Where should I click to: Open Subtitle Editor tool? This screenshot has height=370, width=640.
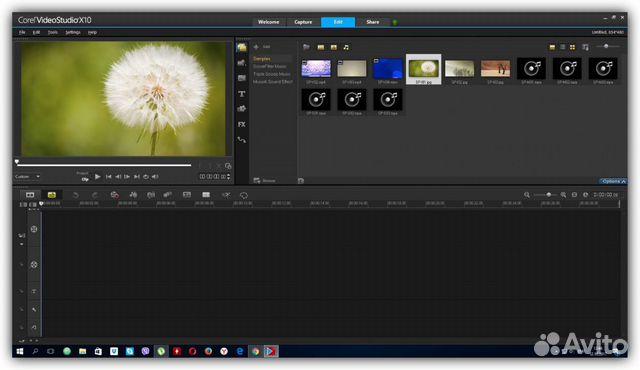(187, 195)
